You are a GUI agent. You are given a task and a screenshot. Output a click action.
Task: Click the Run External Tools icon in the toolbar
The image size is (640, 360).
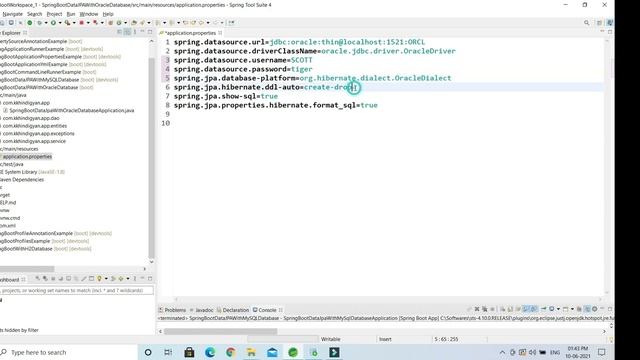pos(67,23)
